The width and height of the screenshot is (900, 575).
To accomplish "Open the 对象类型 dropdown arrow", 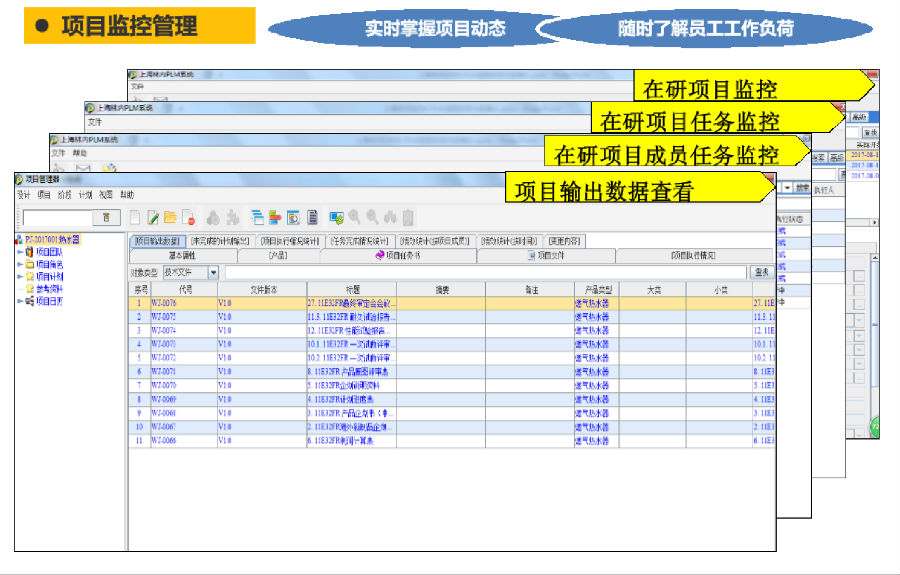I will click(x=213, y=272).
